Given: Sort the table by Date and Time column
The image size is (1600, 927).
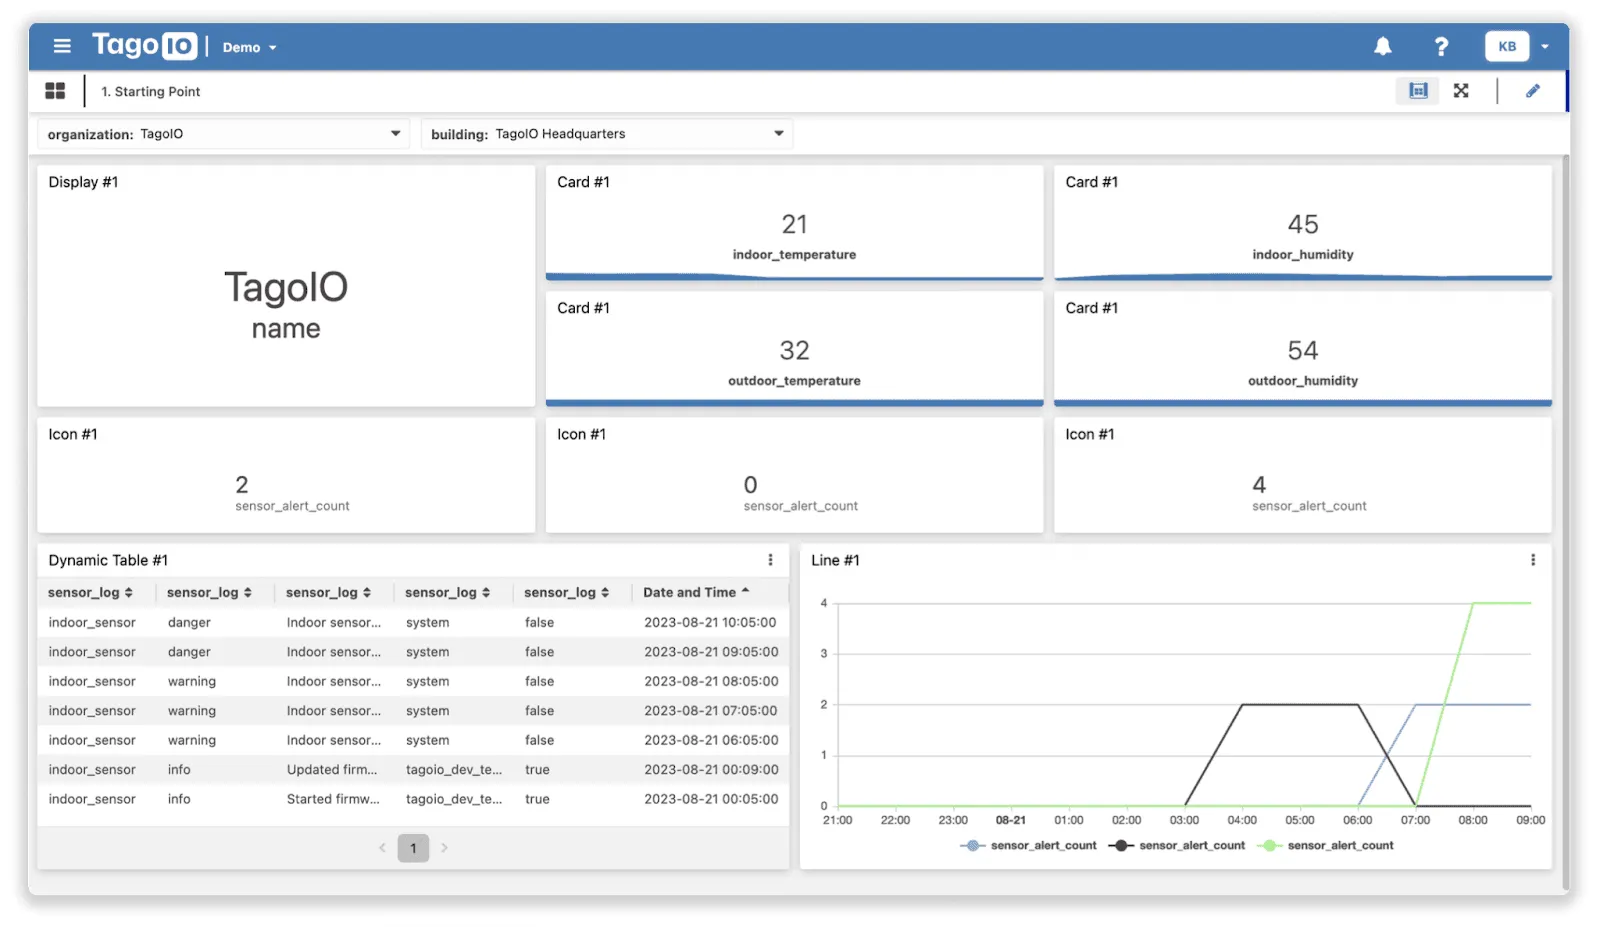Looking at the screenshot, I should pos(695,592).
